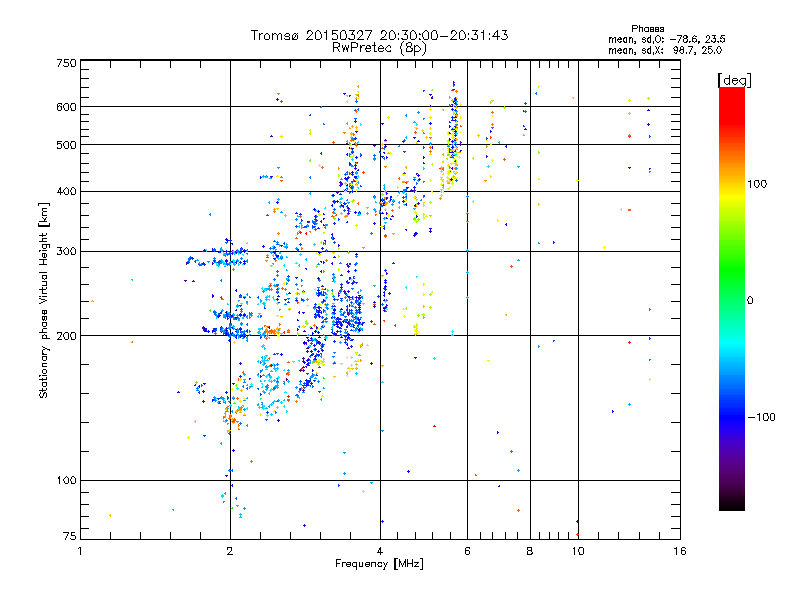Click the y-axis tick label '75'

coord(70,536)
